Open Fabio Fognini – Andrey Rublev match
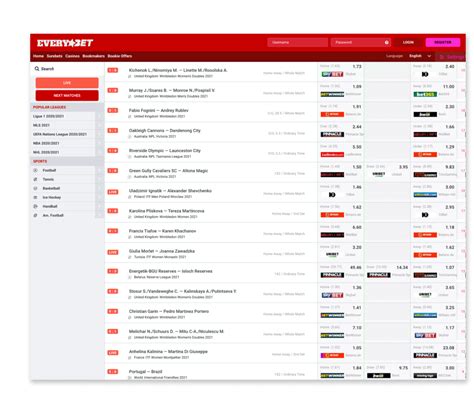Viewport: 474px width, 414px height. [x=159, y=110]
